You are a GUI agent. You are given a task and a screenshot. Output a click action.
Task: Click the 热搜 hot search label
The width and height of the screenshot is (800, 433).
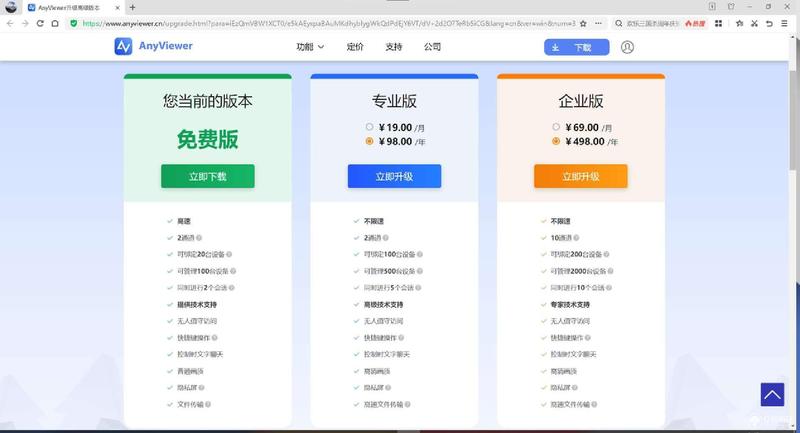click(x=695, y=23)
